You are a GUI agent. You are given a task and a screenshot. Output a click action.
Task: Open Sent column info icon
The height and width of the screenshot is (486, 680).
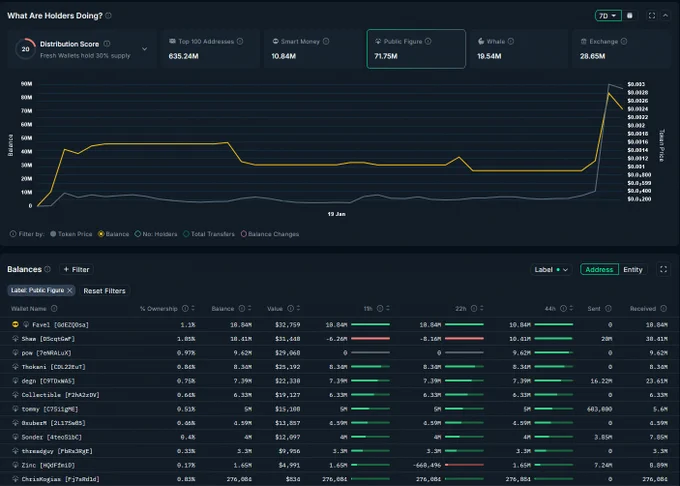pos(608,308)
